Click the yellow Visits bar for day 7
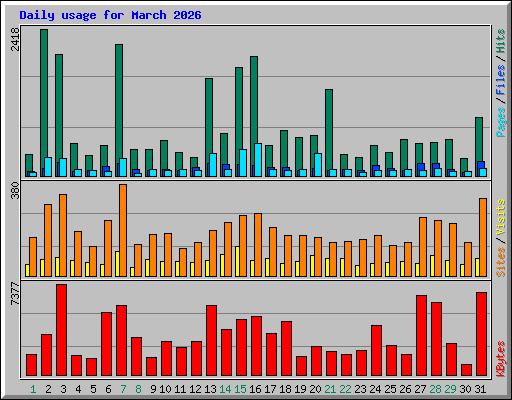This screenshot has width=512, height=400. click(117, 264)
